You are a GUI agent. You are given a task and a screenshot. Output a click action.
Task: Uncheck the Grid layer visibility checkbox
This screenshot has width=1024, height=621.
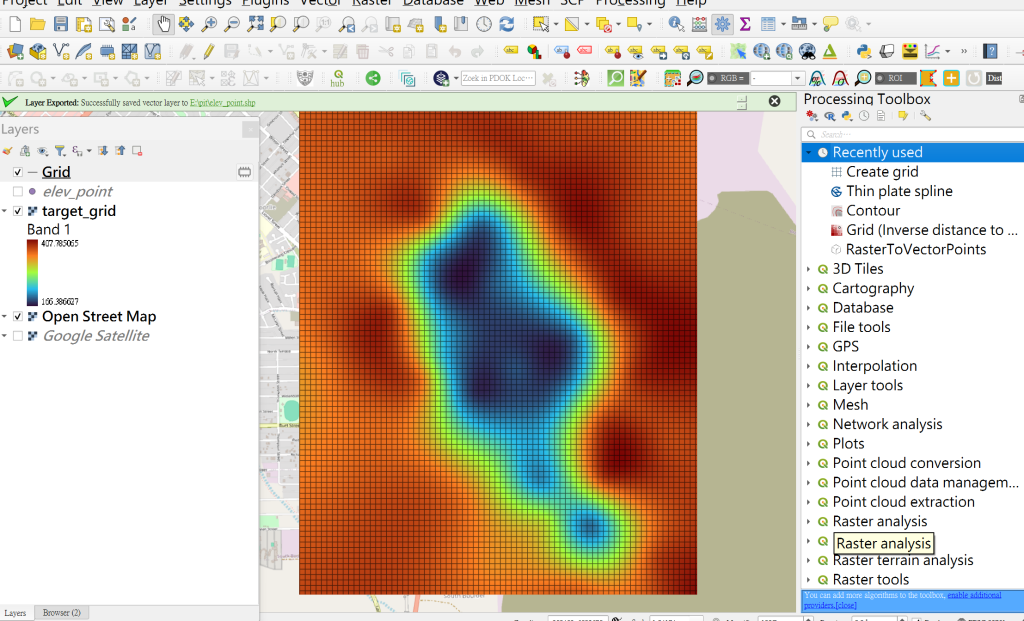(18, 172)
